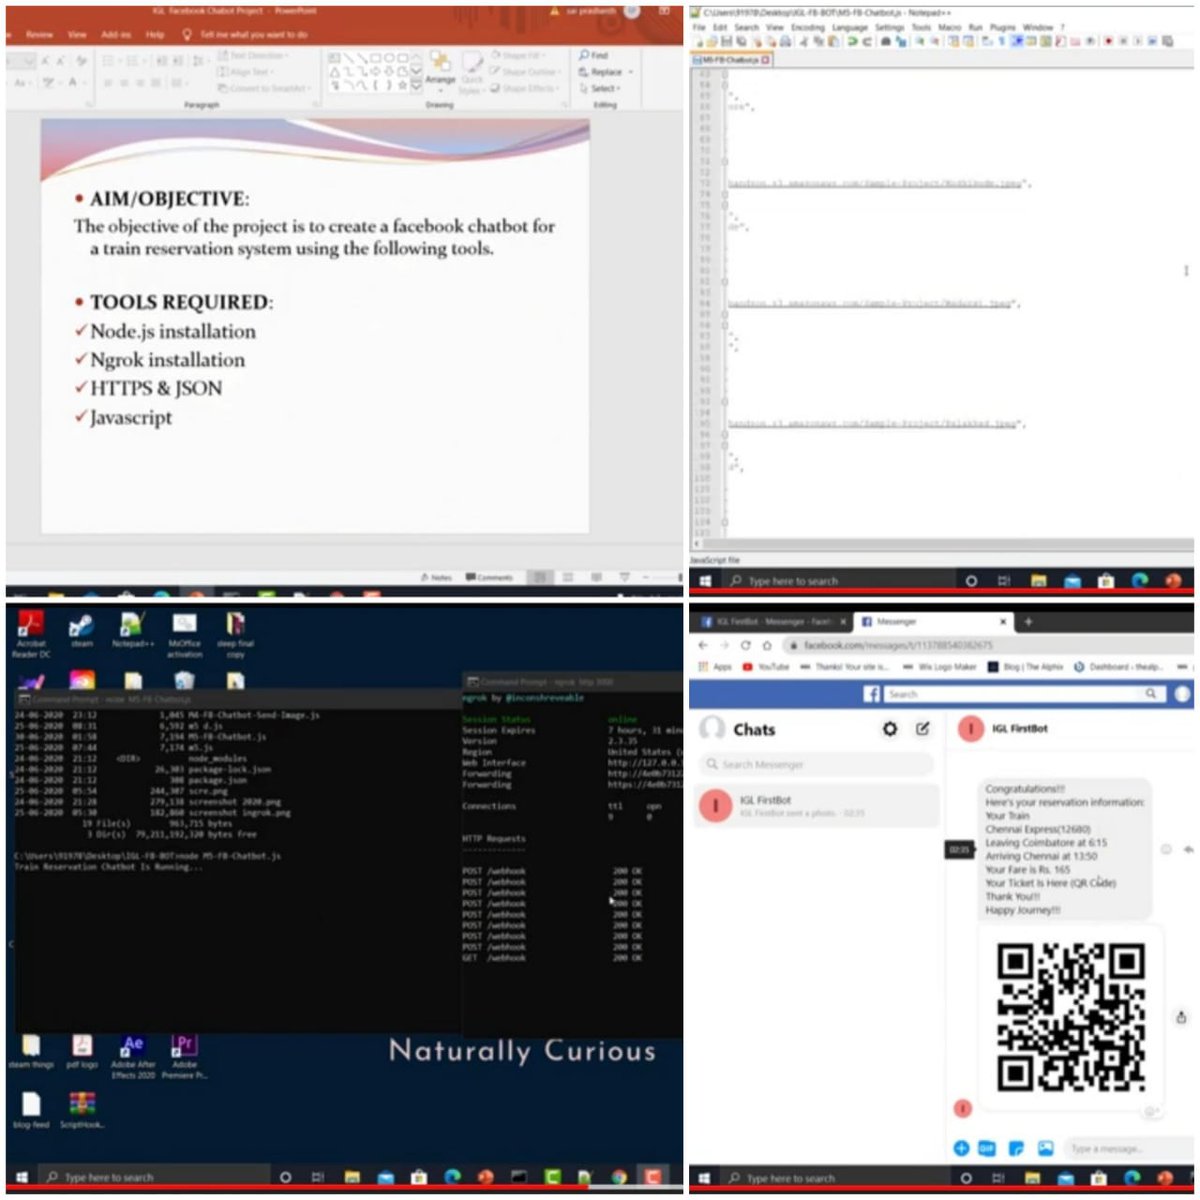
Task: Open the Shape Outline dropdown
Action: (525, 72)
